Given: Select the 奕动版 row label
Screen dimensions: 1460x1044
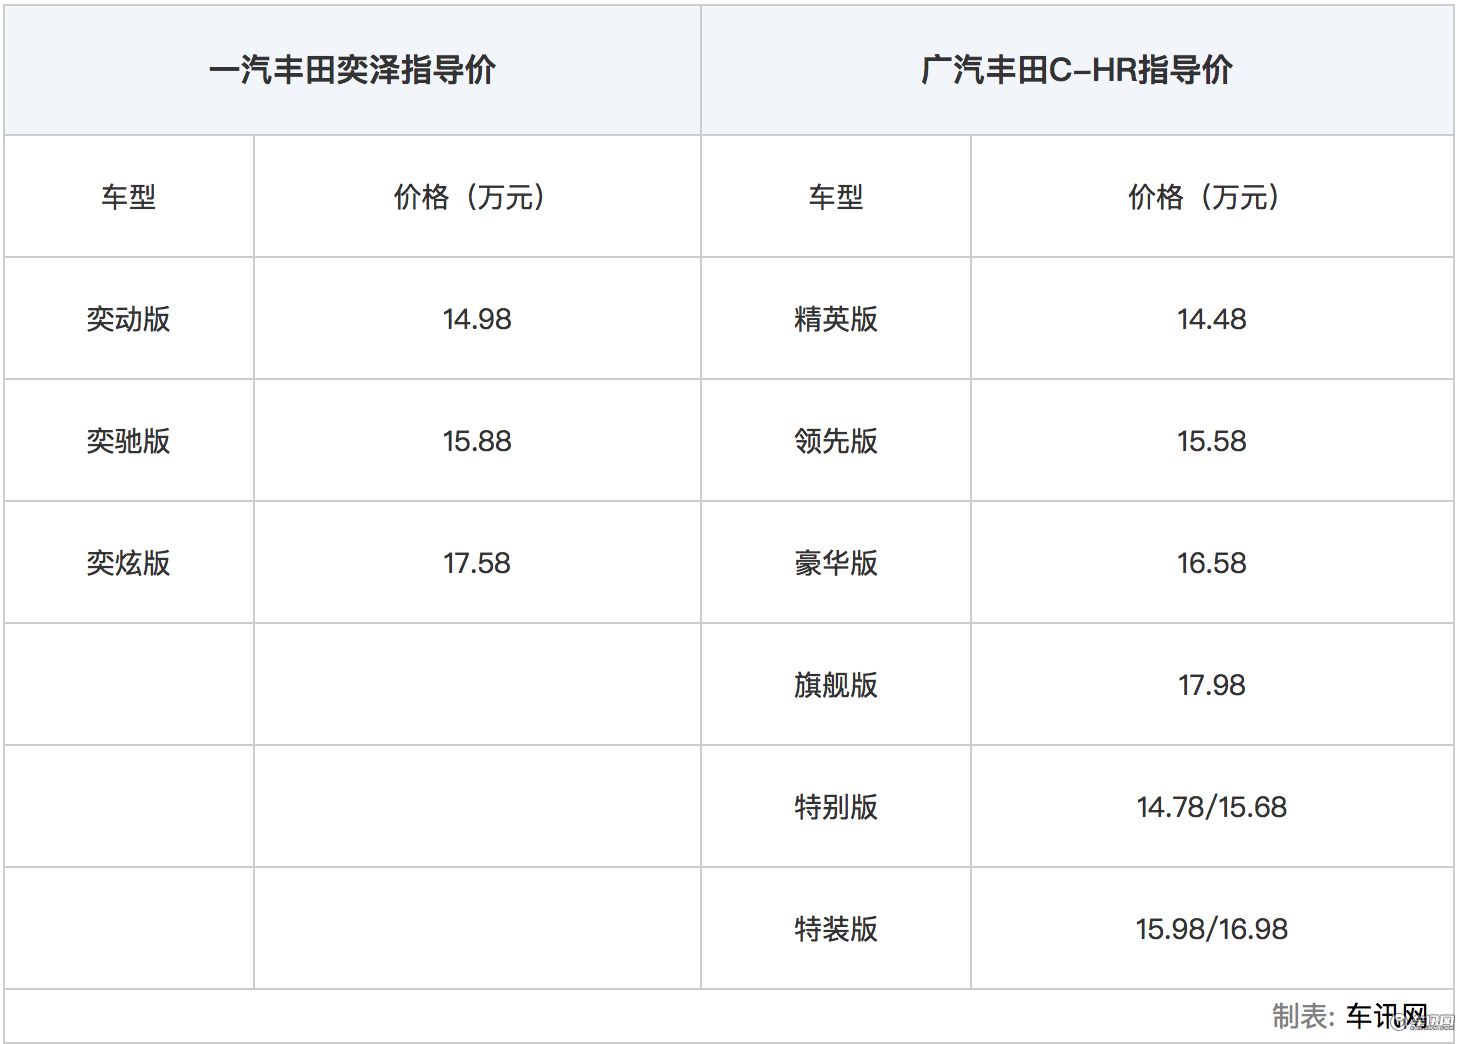Looking at the screenshot, I should click(x=129, y=319).
